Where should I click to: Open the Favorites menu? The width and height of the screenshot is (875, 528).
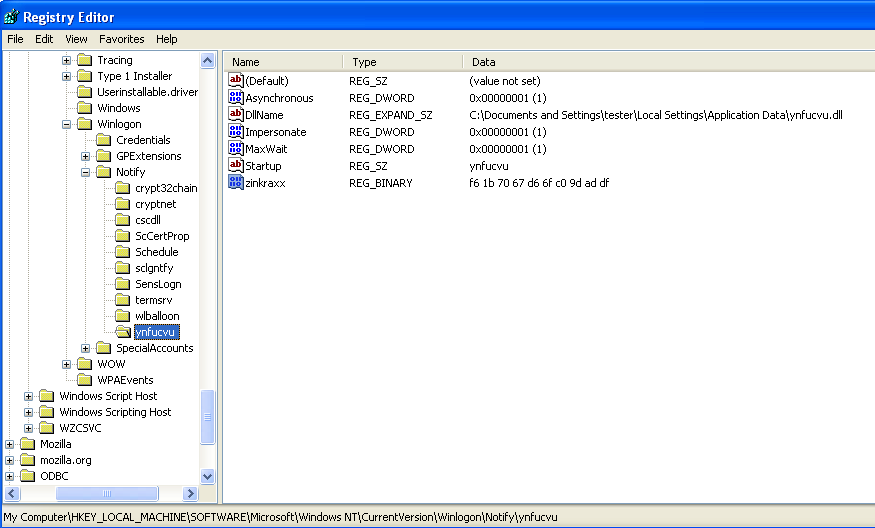click(122, 39)
